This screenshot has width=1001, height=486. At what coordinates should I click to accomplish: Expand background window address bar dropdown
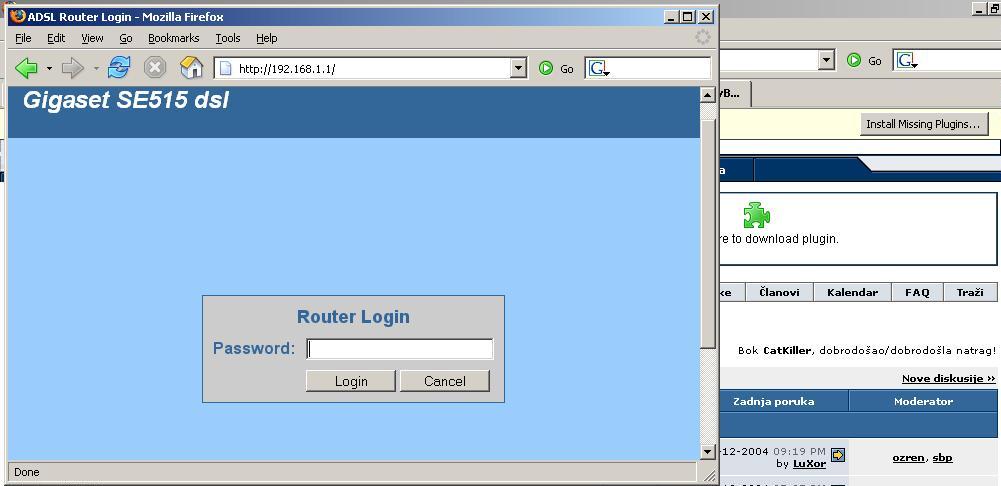click(827, 61)
